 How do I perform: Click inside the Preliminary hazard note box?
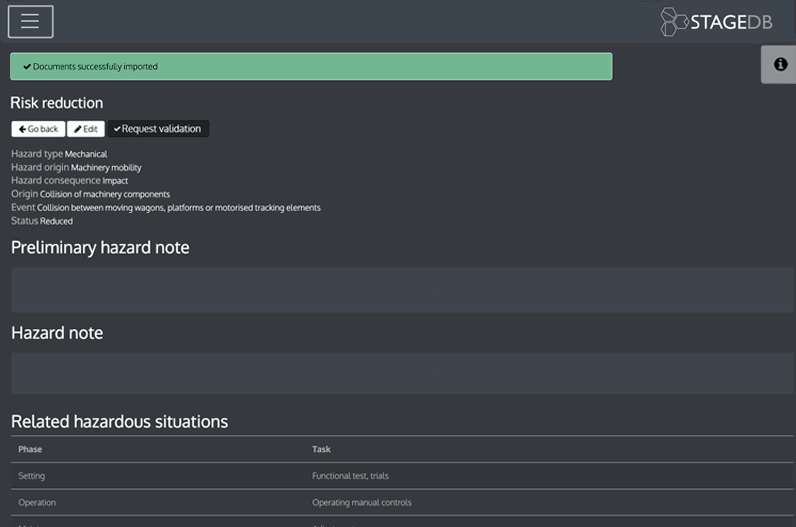pyautogui.click(x=398, y=289)
